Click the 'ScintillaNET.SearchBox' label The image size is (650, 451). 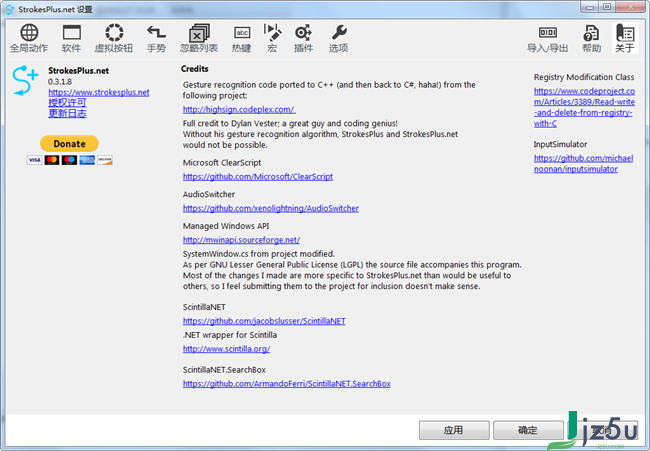(x=224, y=370)
